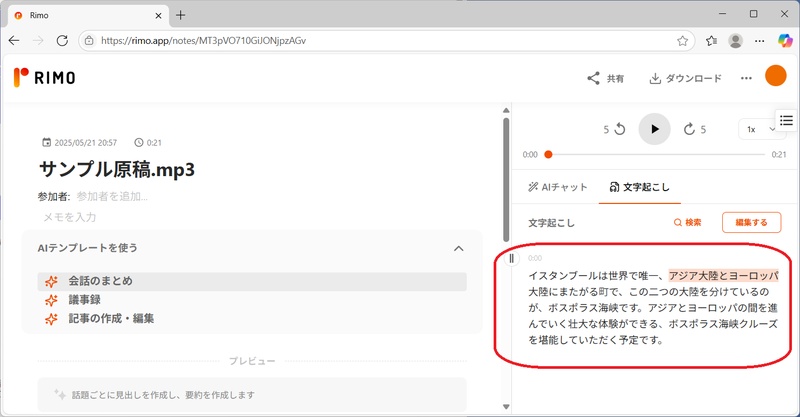
Task: Click the scrollbar down arrow
Action: click(506, 407)
